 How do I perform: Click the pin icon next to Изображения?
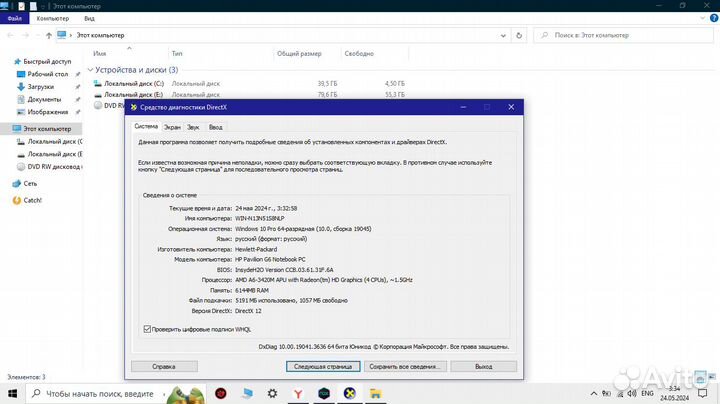[78, 112]
